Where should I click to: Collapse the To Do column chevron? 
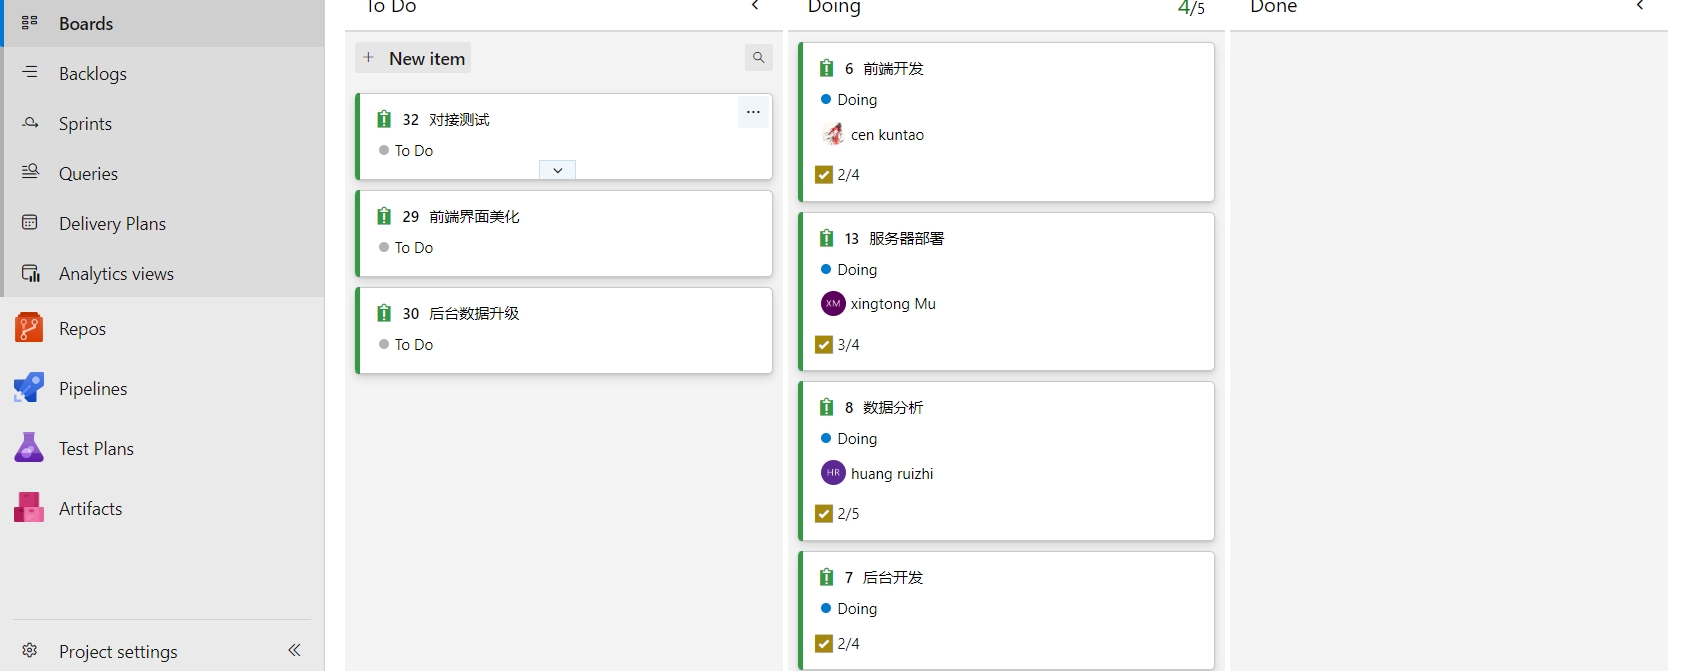tap(755, 6)
